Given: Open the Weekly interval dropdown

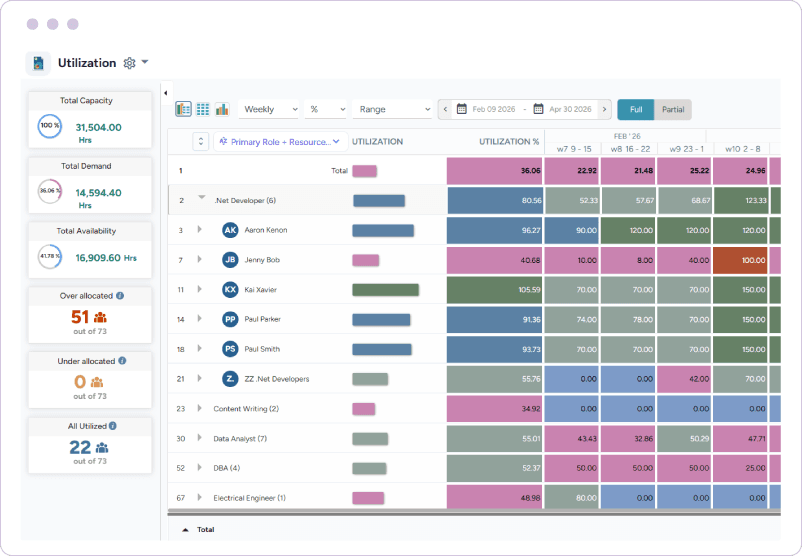Looking at the screenshot, I should (269, 109).
